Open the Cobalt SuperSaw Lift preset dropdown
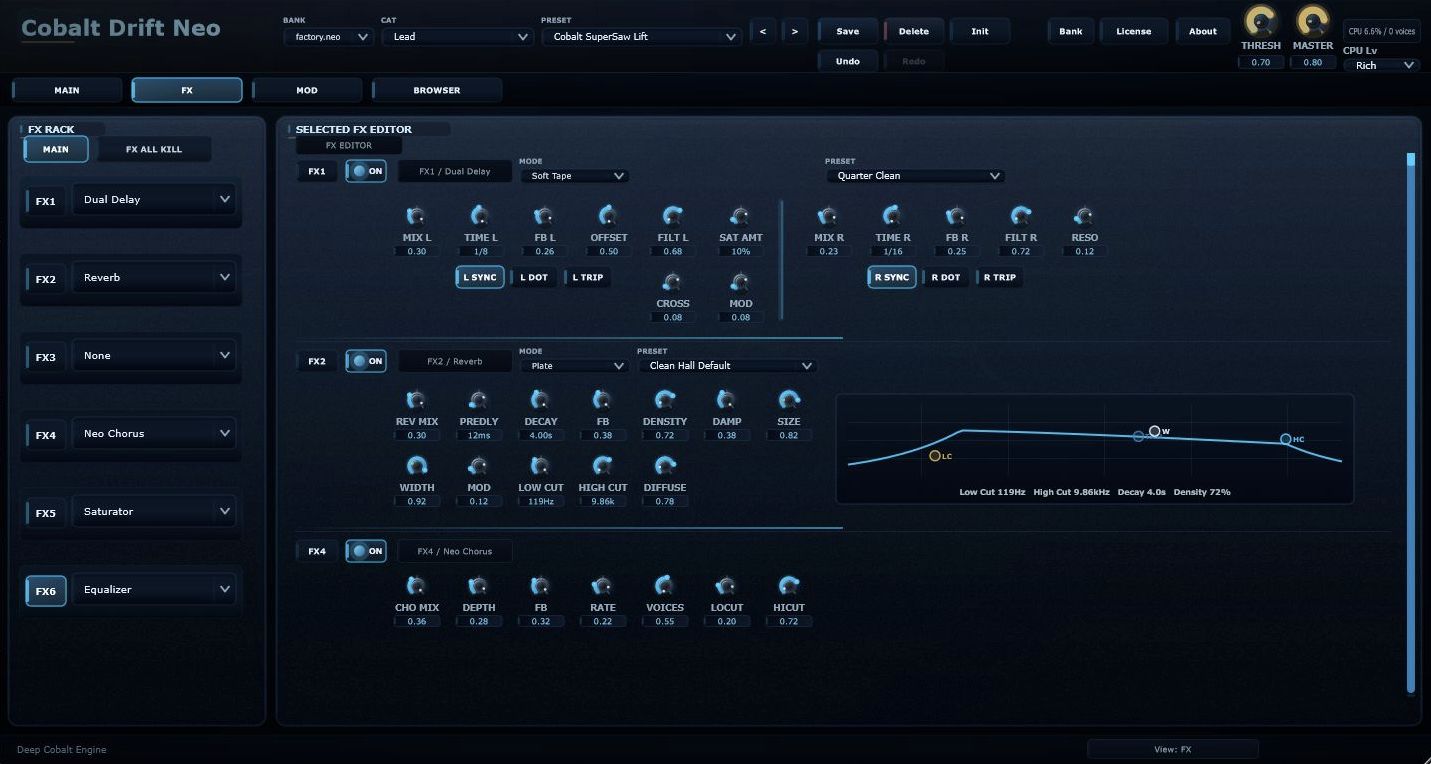This screenshot has width=1431, height=764. point(641,37)
